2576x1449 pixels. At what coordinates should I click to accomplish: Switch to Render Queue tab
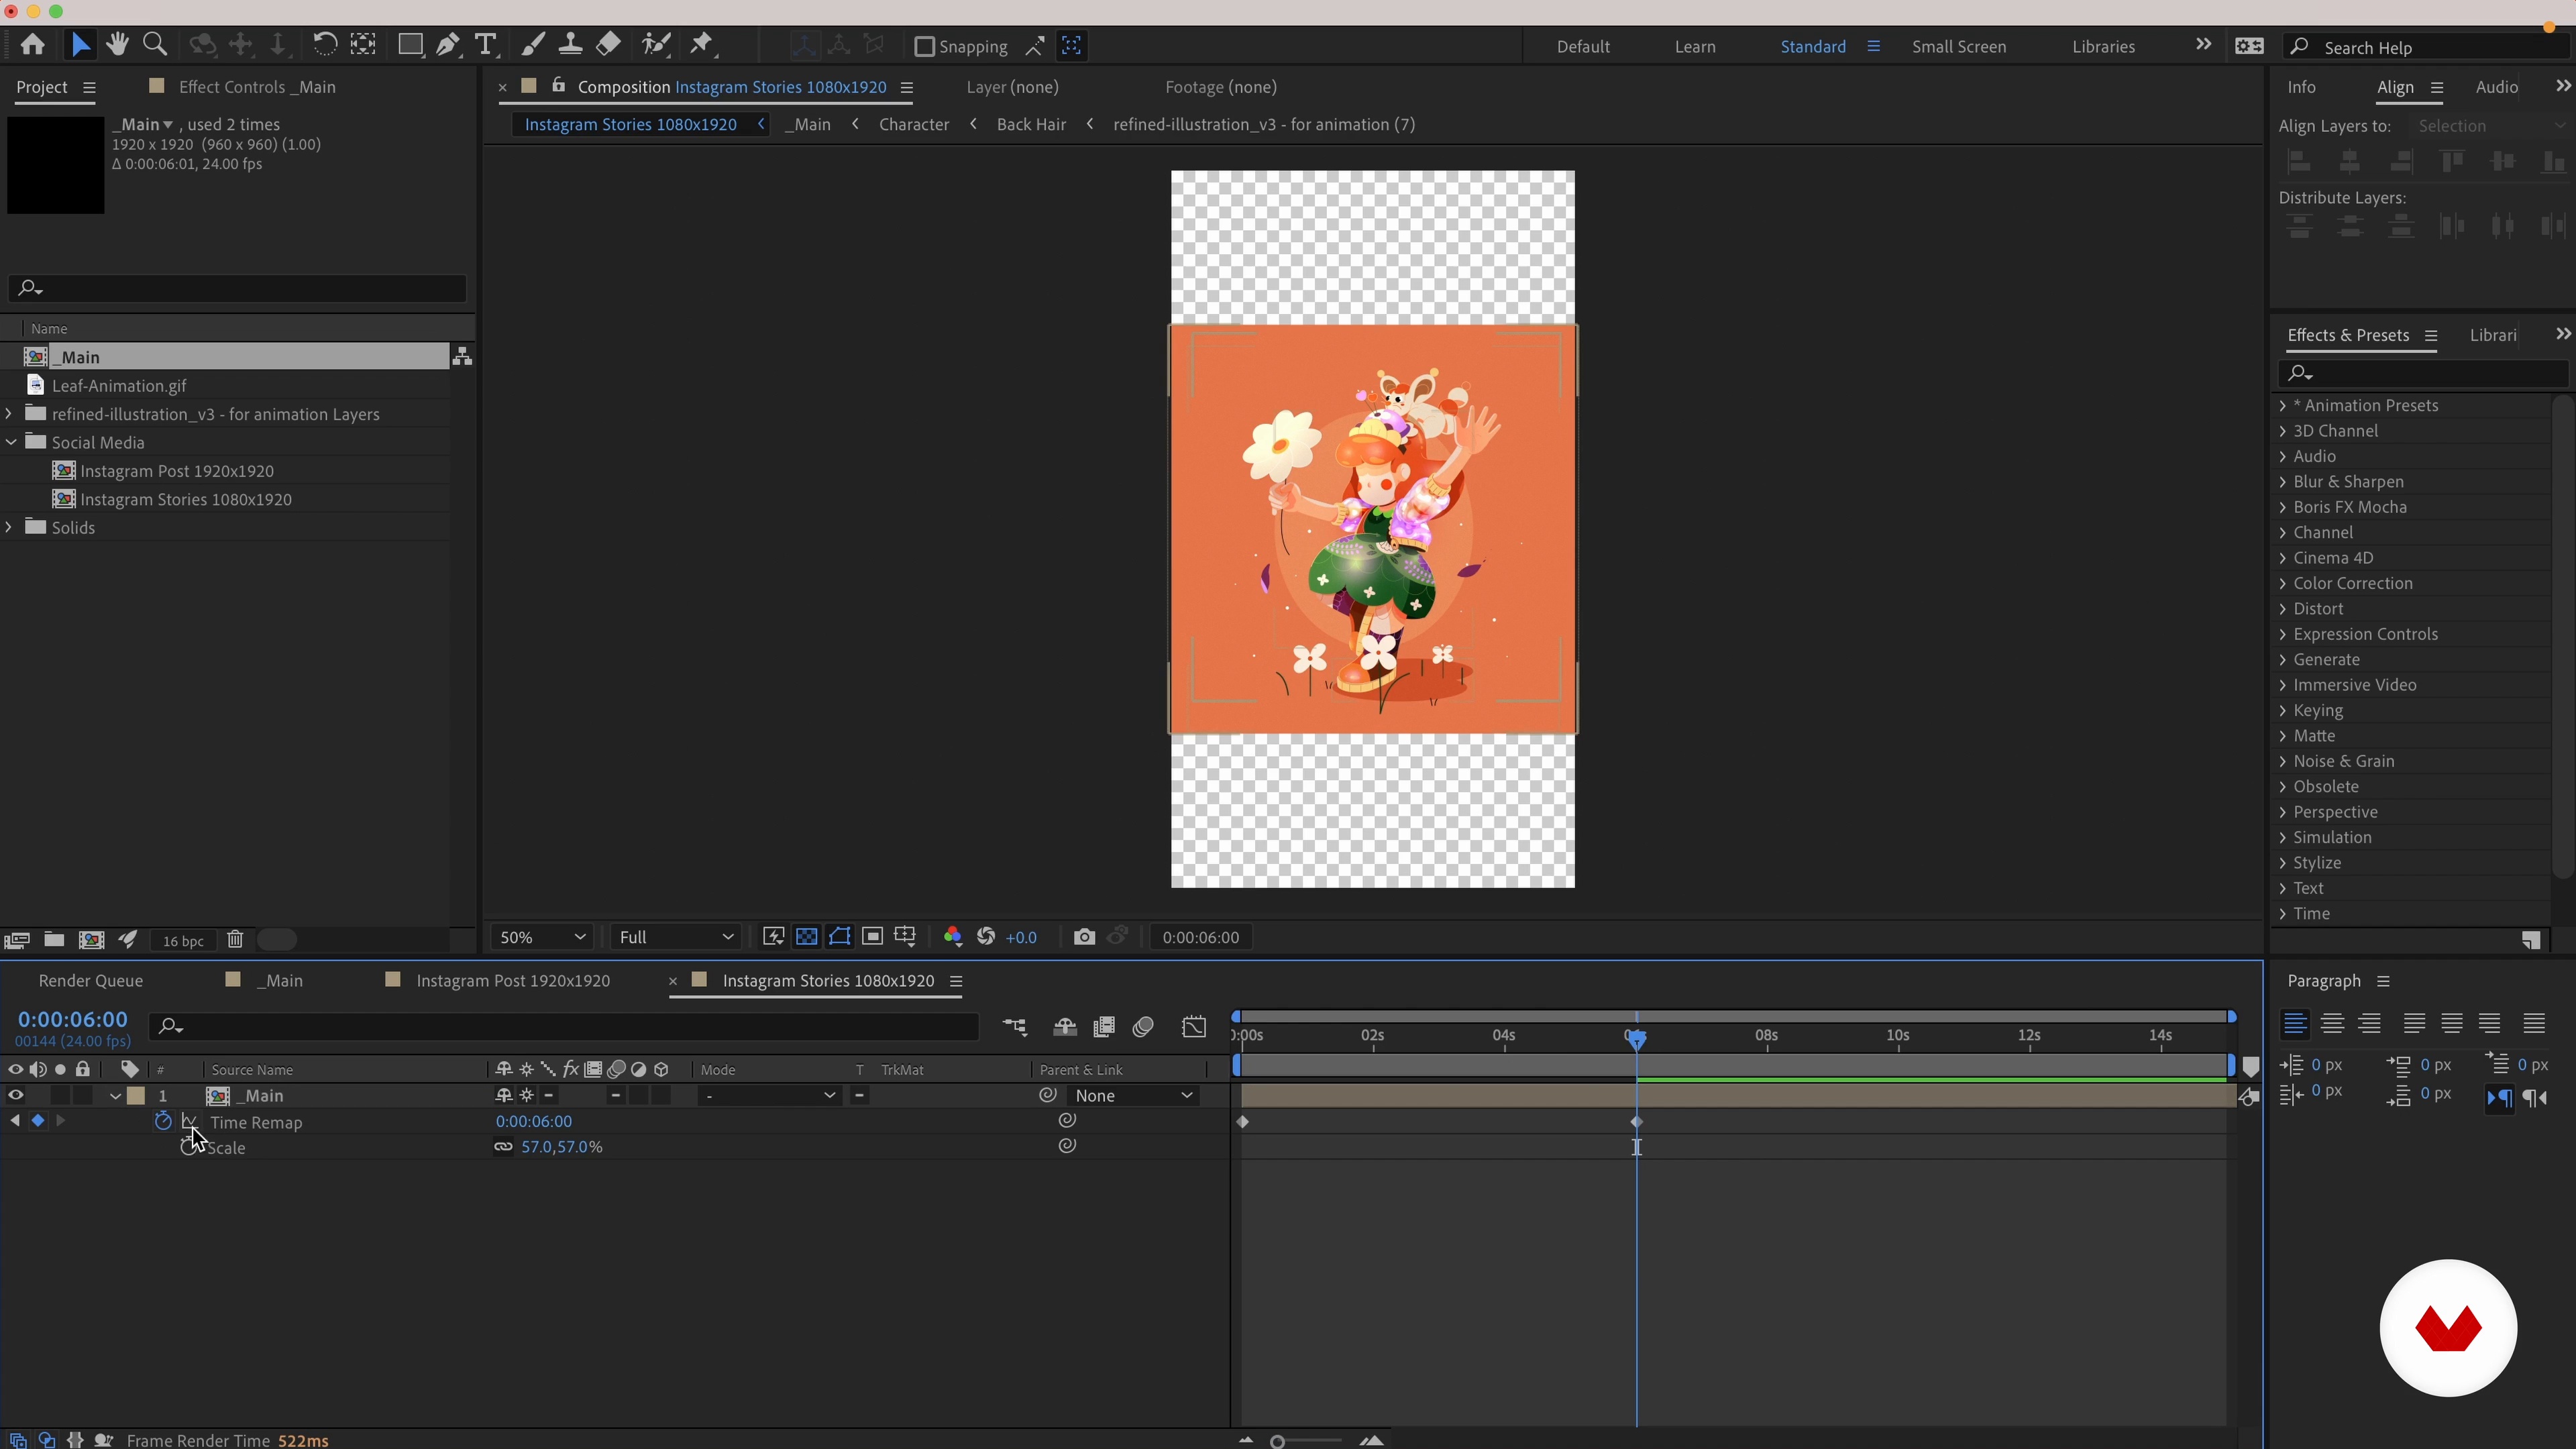point(91,981)
